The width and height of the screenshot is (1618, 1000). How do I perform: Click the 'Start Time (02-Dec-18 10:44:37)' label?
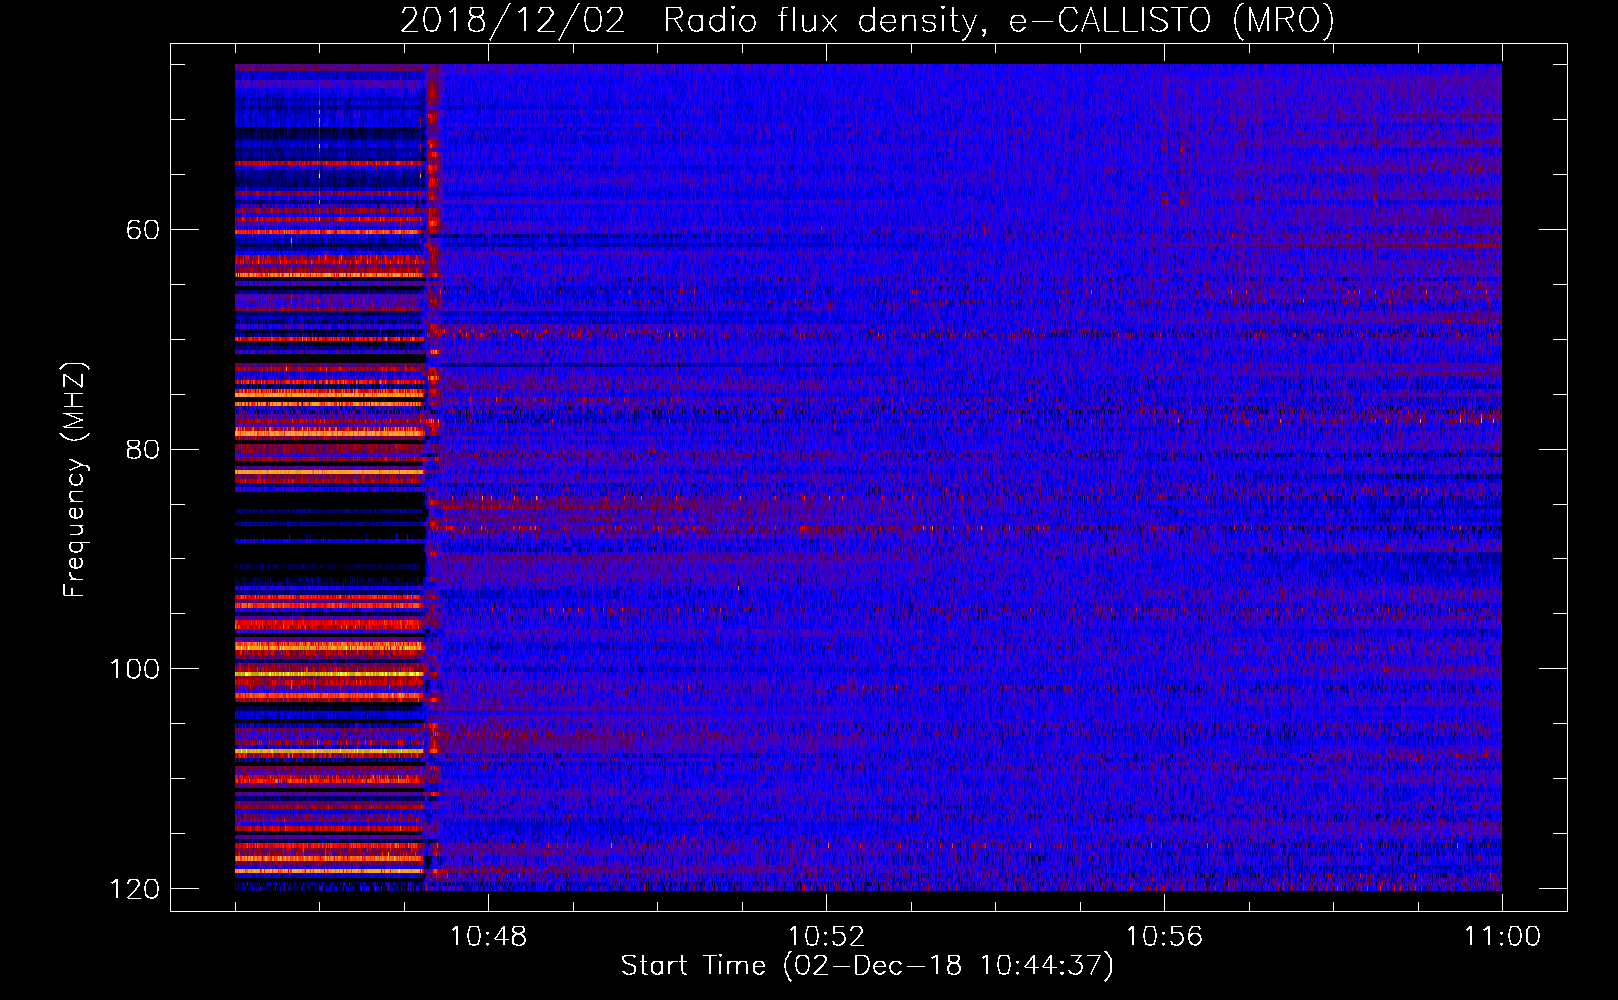[867, 966]
